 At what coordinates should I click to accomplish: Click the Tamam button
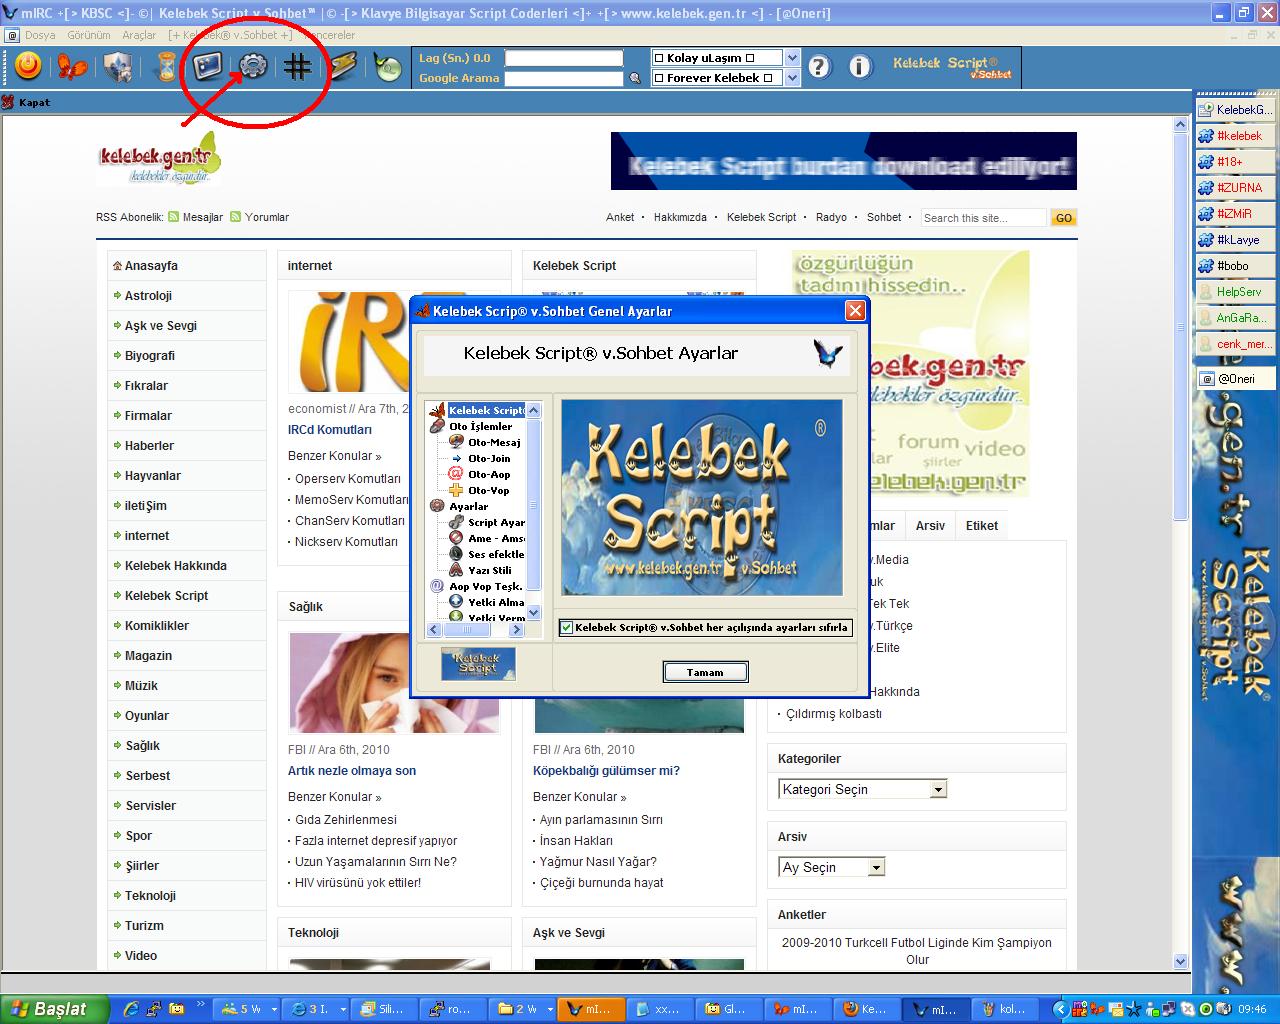(705, 672)
